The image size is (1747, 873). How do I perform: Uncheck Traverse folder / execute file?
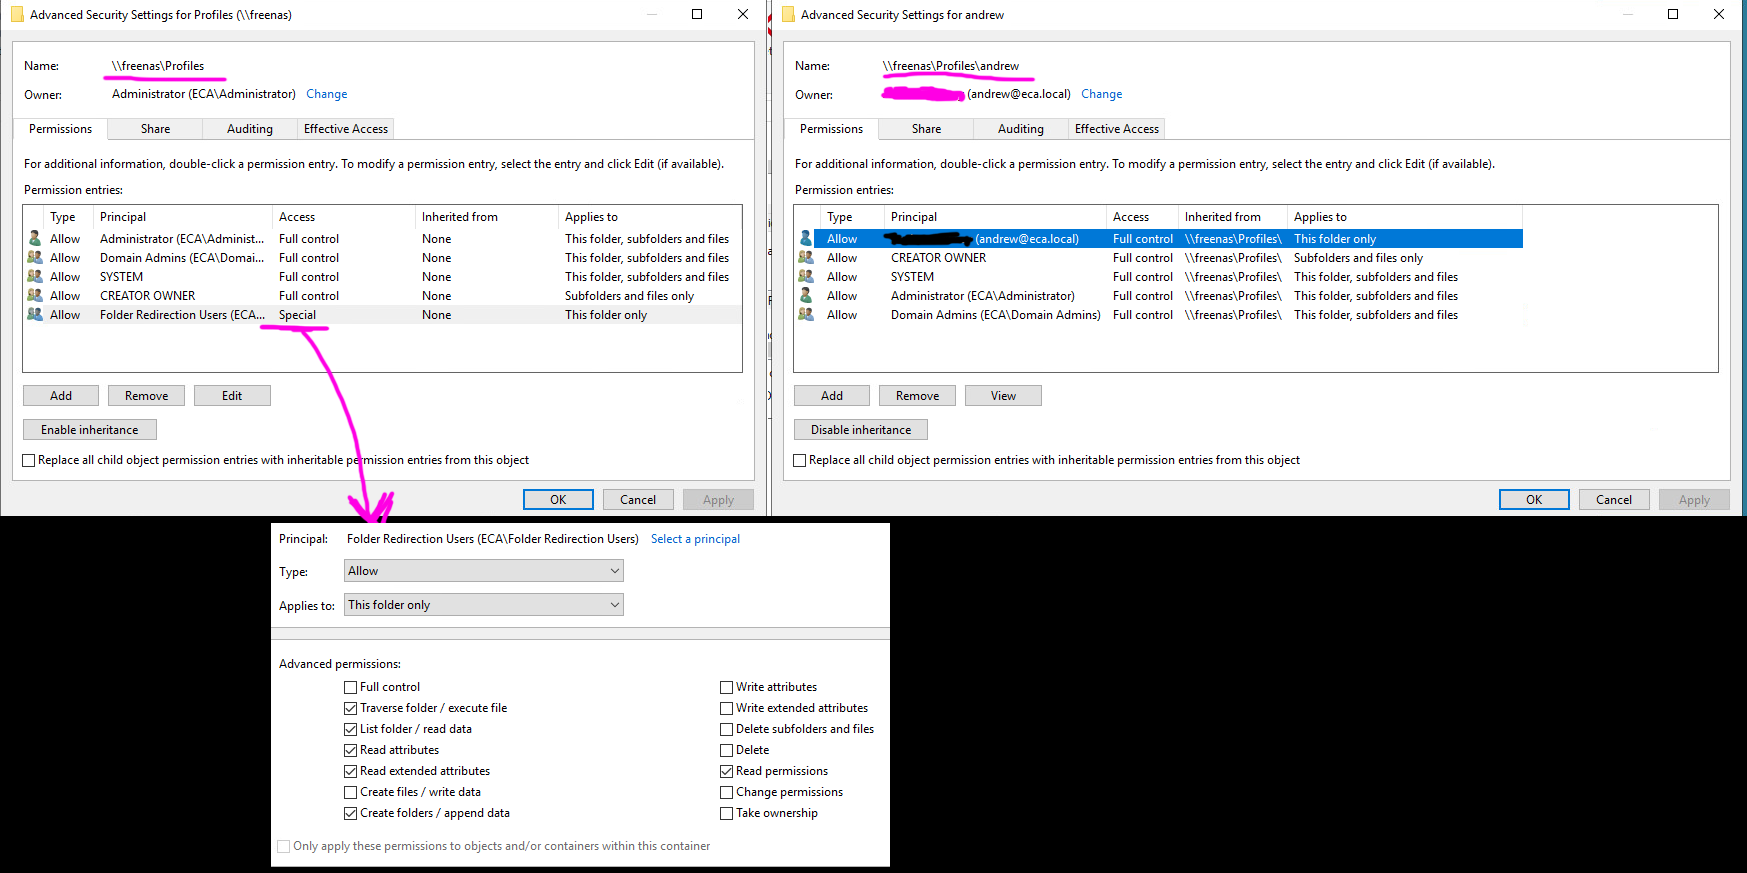coord(351,708)
